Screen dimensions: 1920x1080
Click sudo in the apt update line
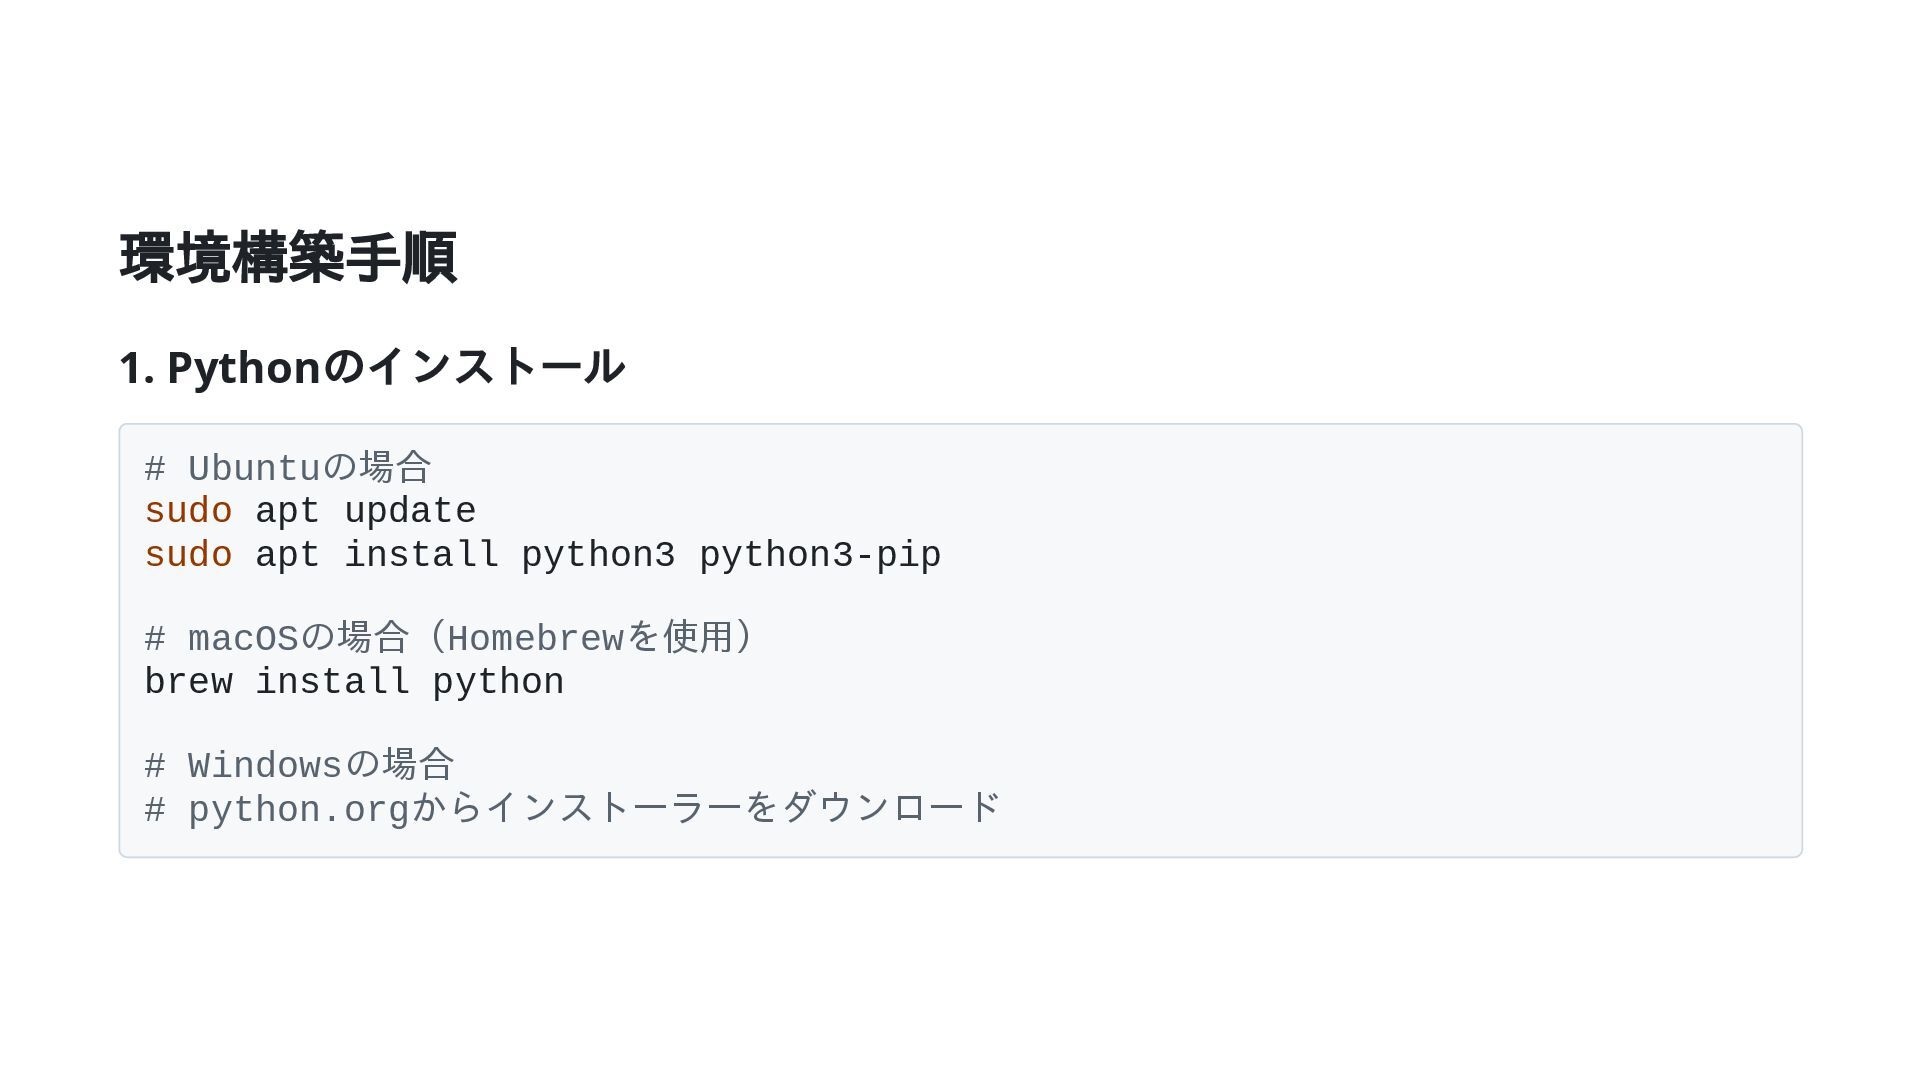pyautogui.click(x=188, y=512)
